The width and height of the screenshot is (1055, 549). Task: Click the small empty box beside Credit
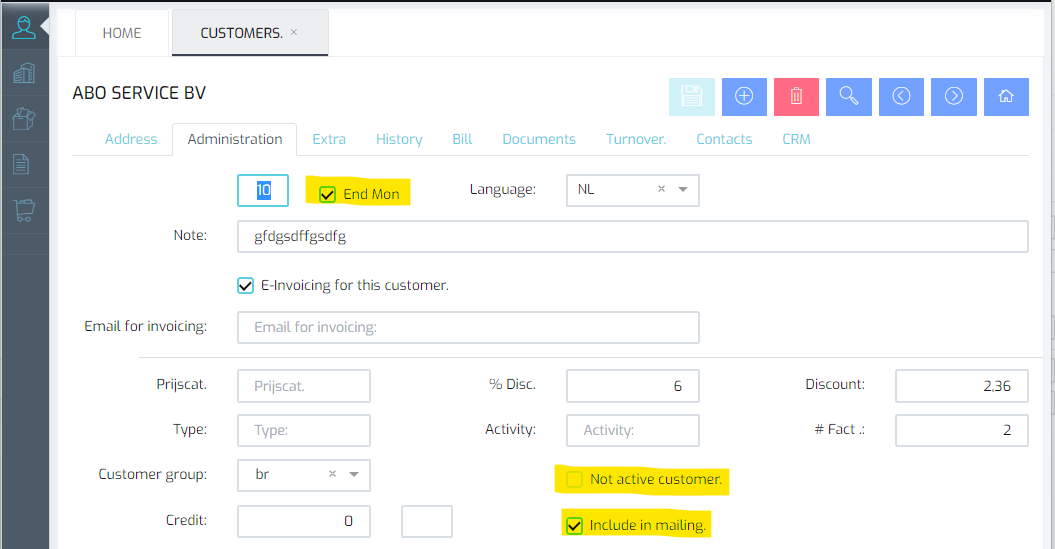427,521
